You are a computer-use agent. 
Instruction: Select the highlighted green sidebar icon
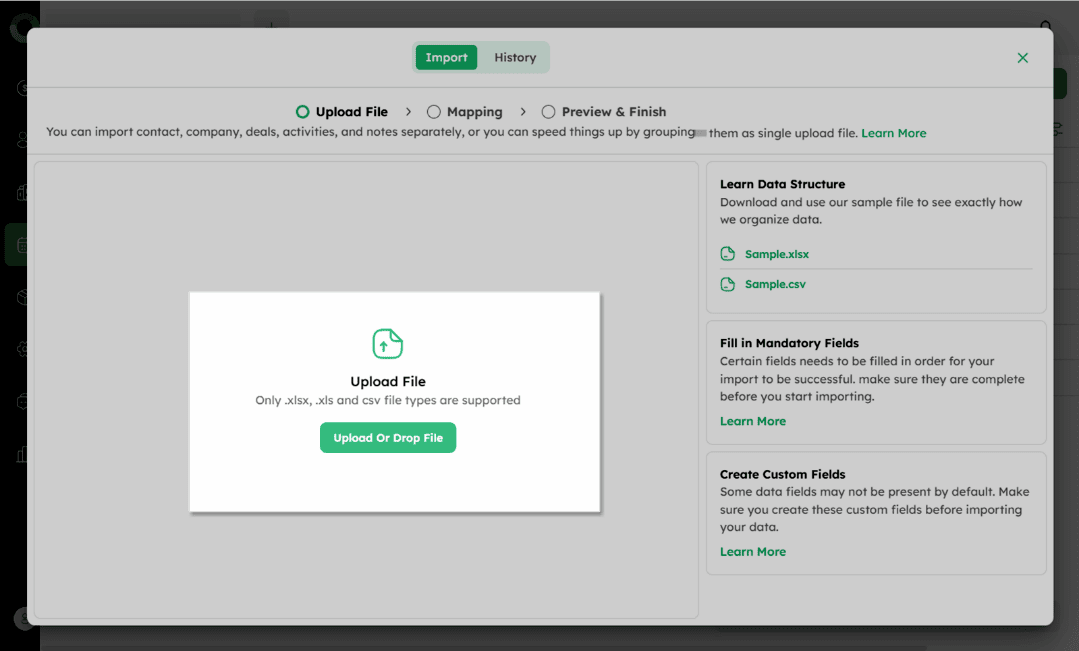(x=20, y=245)
